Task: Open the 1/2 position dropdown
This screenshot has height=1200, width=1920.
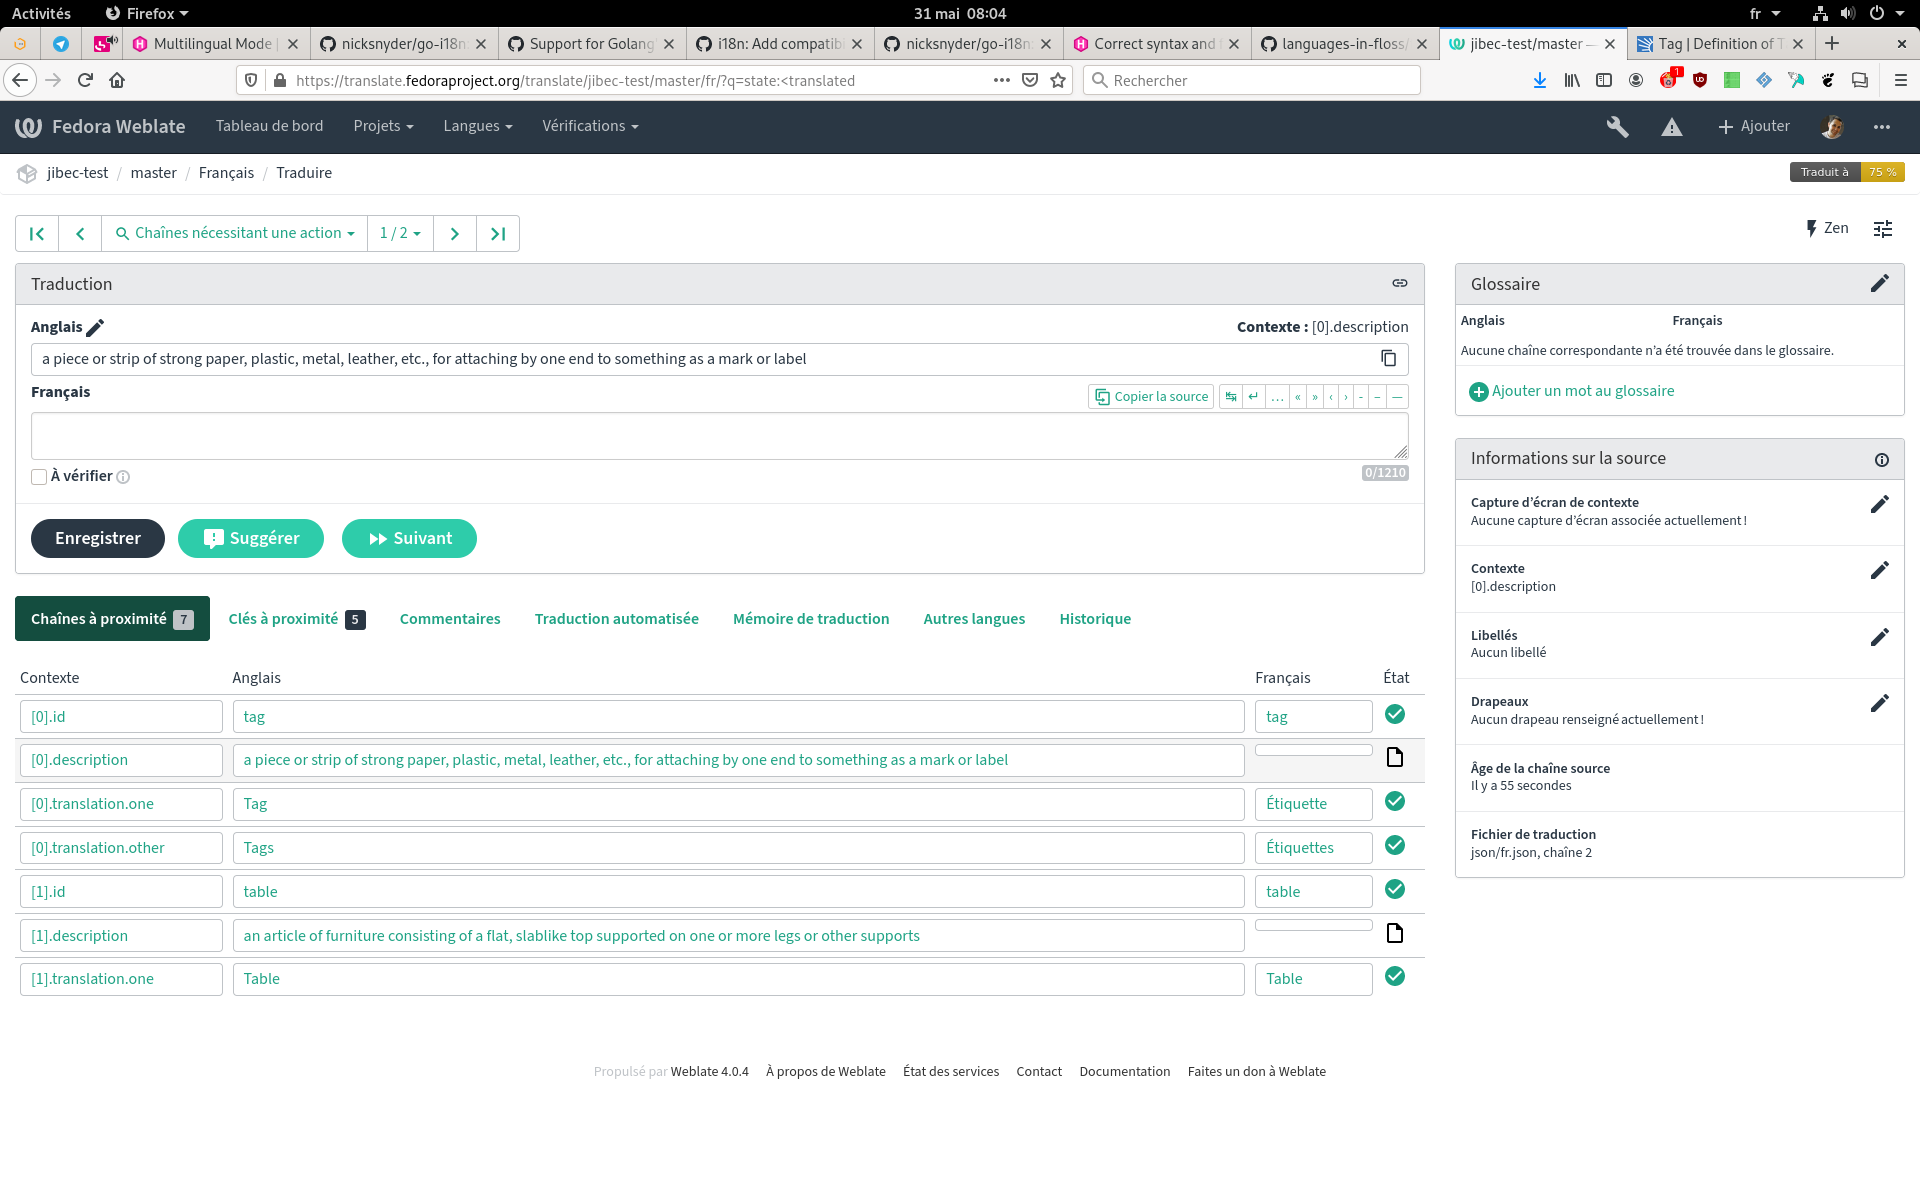Action: point(400,233)
